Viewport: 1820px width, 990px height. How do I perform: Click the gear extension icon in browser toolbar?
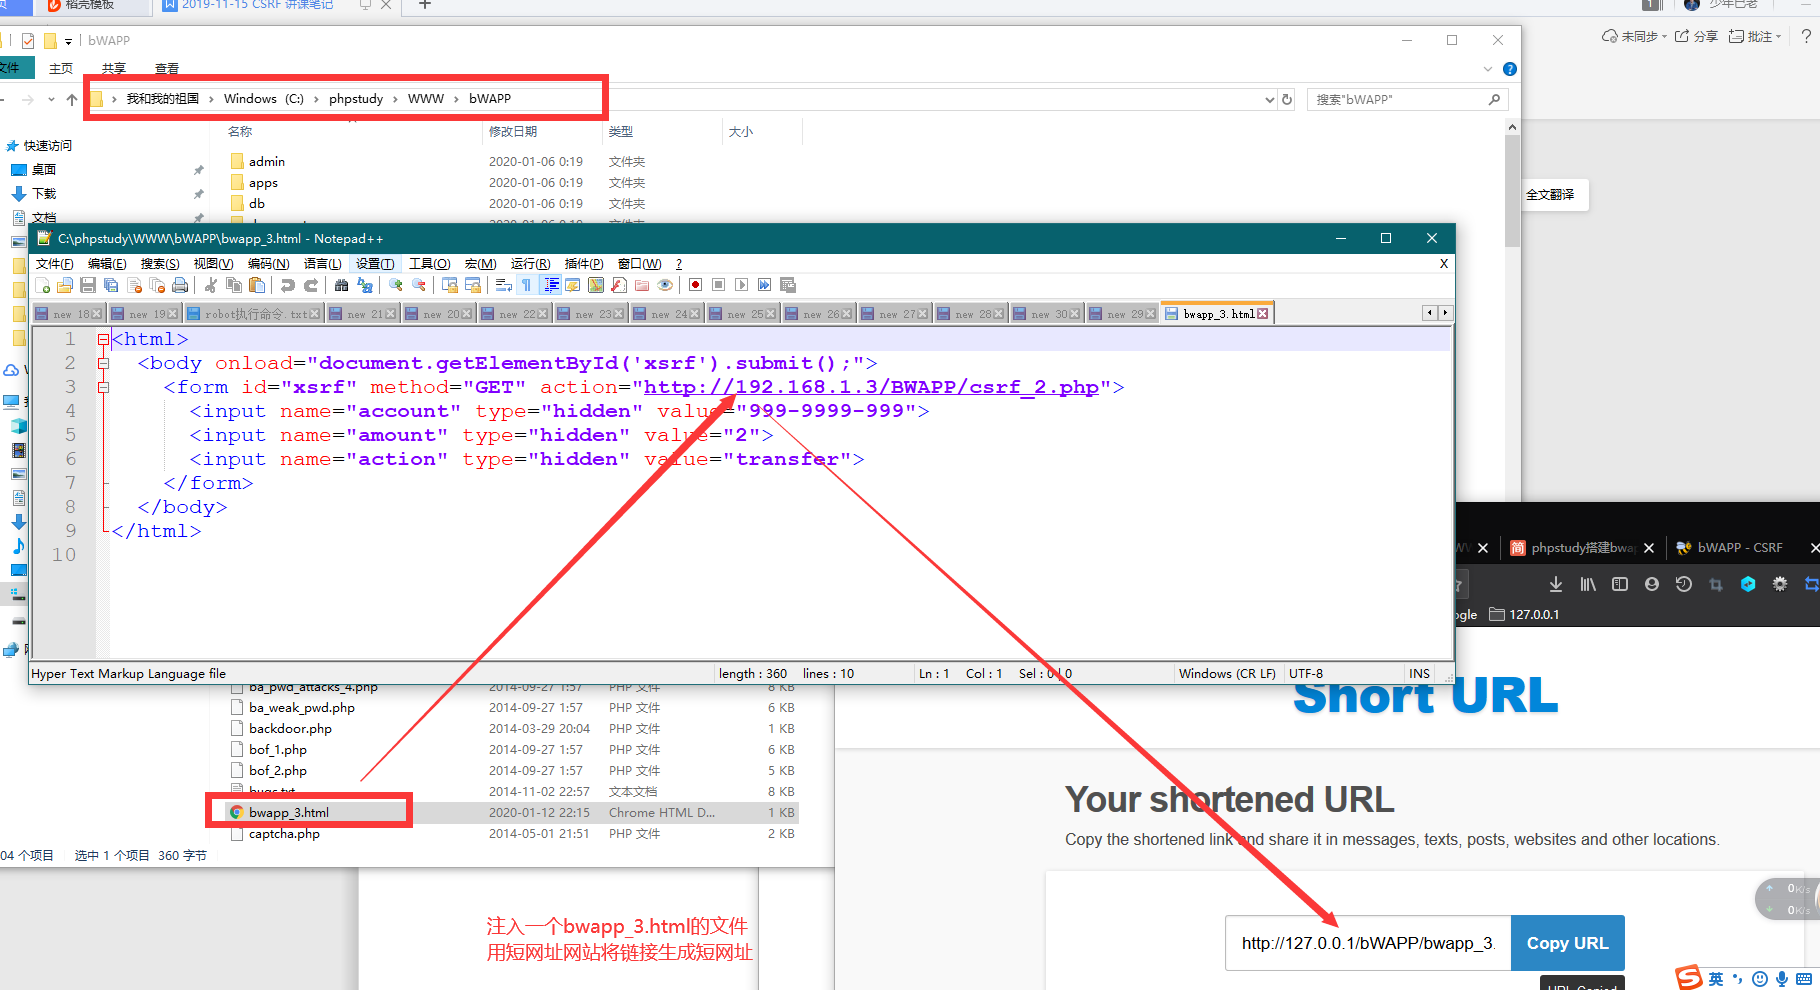point(1780,584)
